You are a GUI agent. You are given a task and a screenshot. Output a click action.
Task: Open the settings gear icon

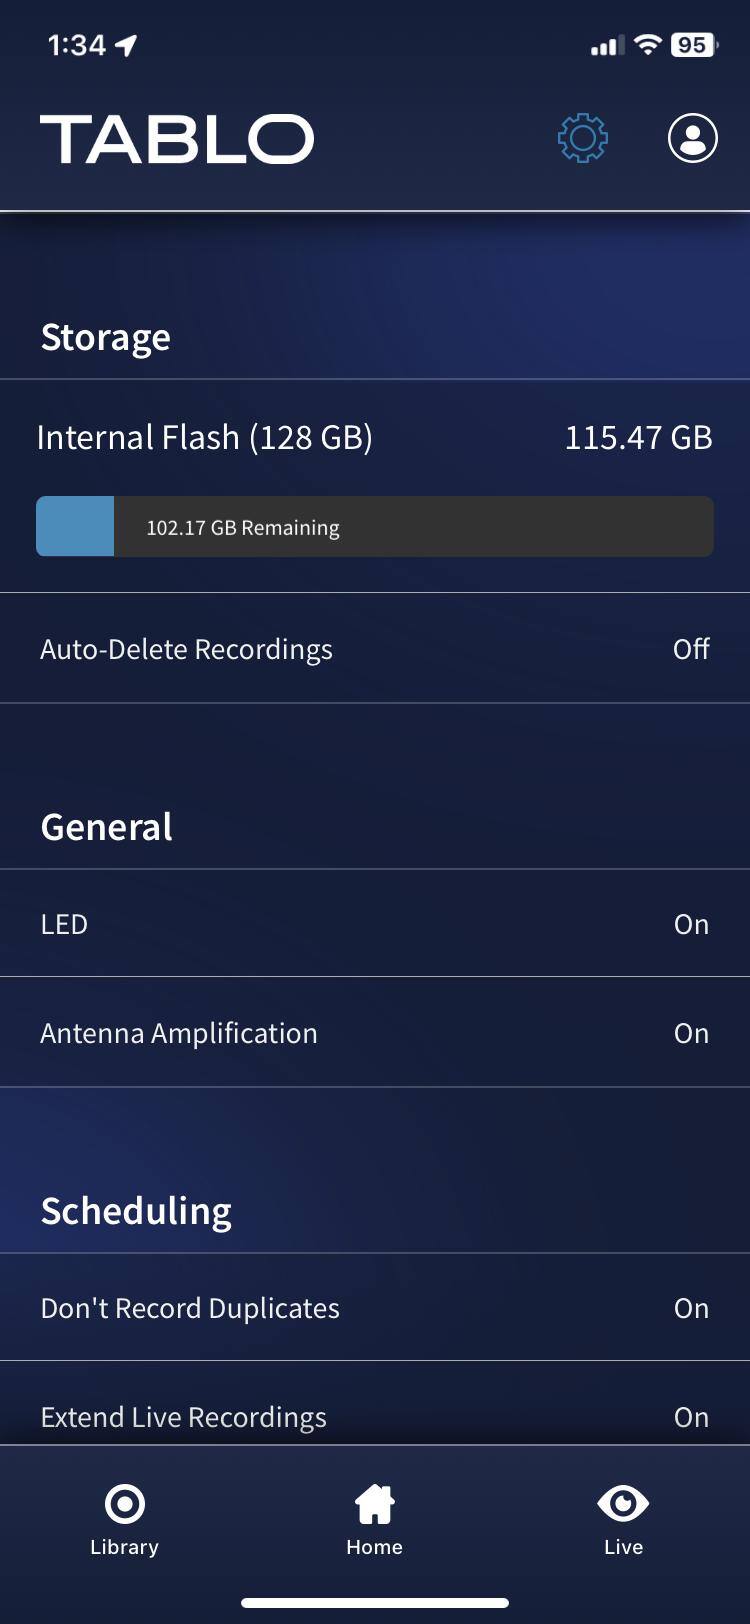pyautogui.click(x=583, y=138)
